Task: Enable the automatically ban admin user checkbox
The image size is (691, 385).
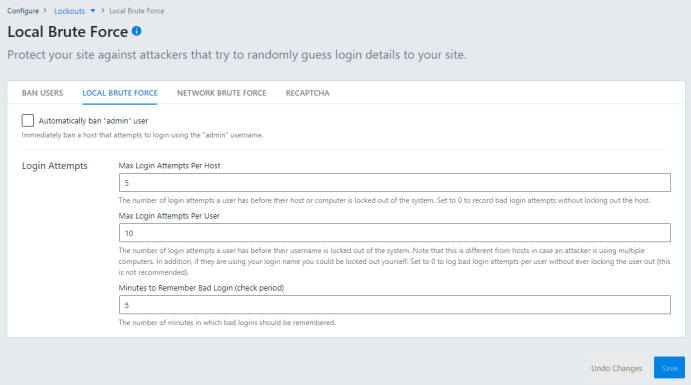Action: [28, 120]
